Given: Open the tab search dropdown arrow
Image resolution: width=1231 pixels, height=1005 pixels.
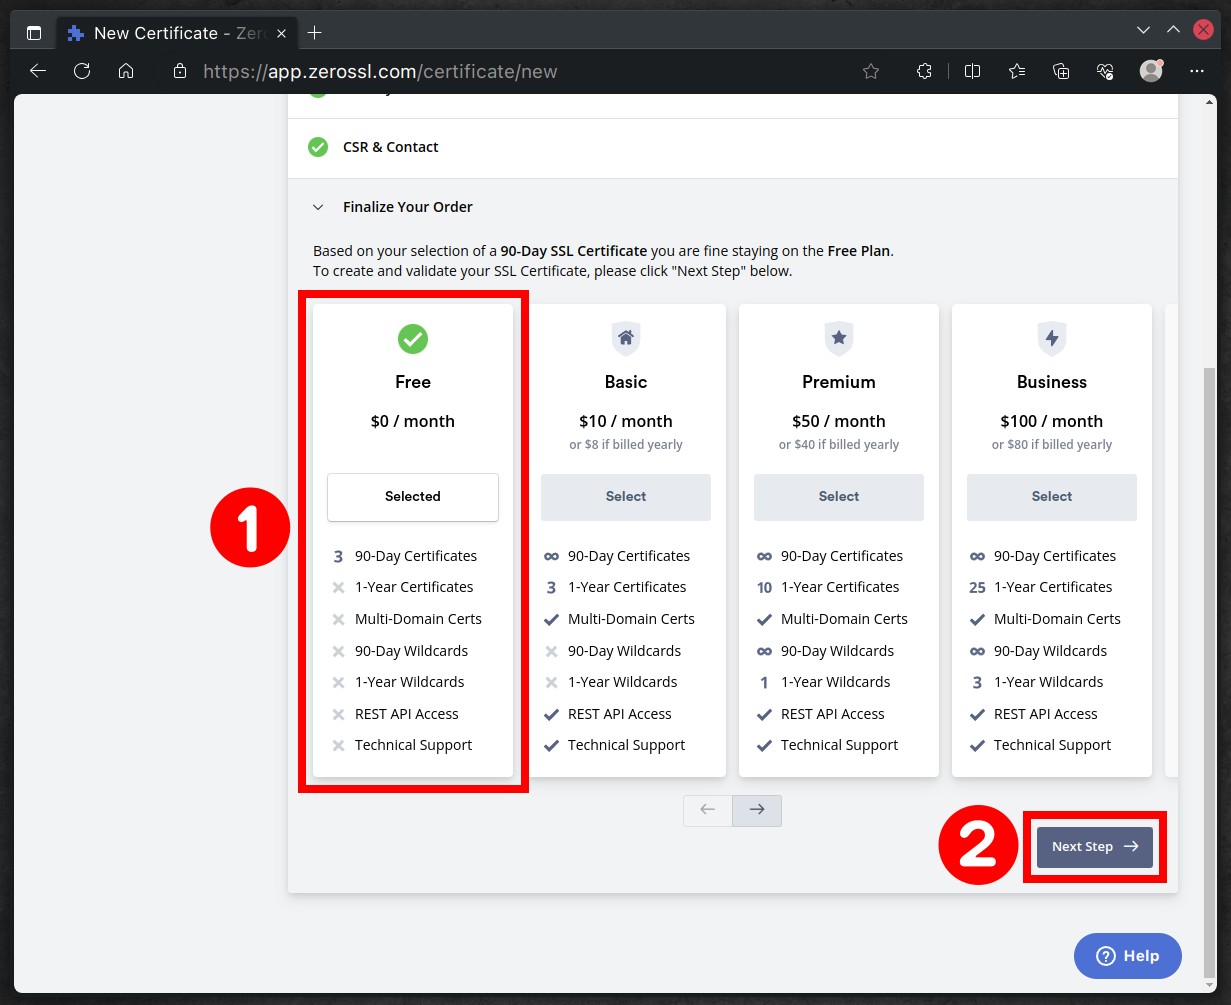Looking at the screenshot, I should [1143, 31].
